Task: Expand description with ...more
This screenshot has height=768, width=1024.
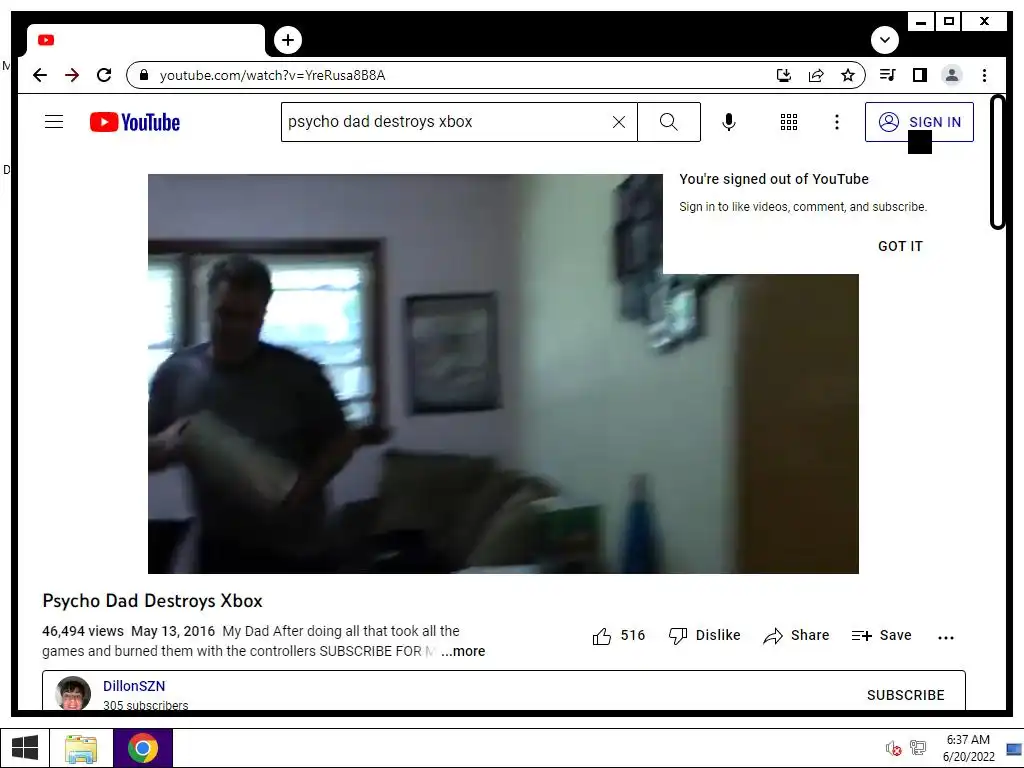Action: (x=463, y=651)
